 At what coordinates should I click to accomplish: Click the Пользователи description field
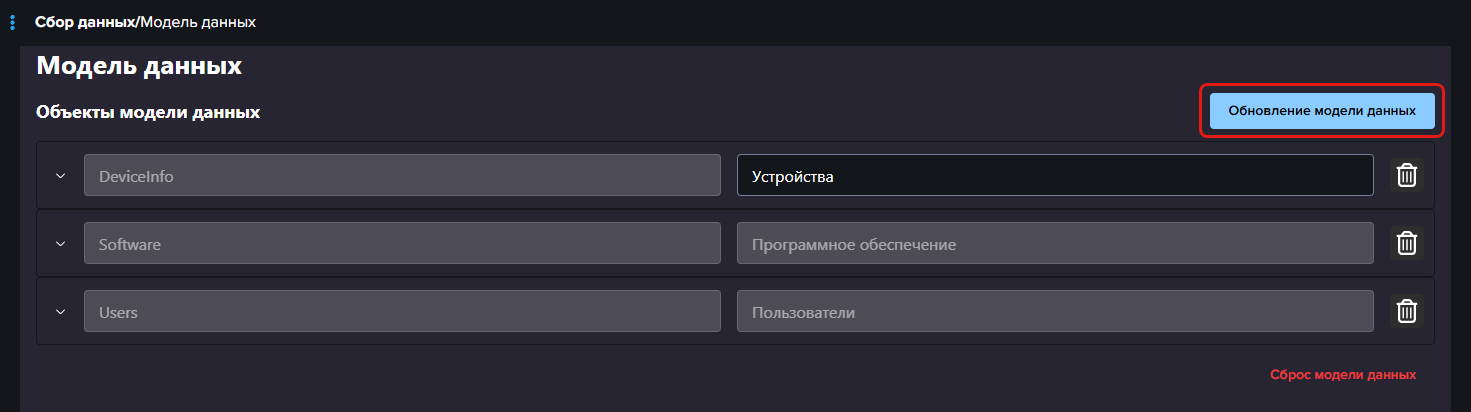1054,311
